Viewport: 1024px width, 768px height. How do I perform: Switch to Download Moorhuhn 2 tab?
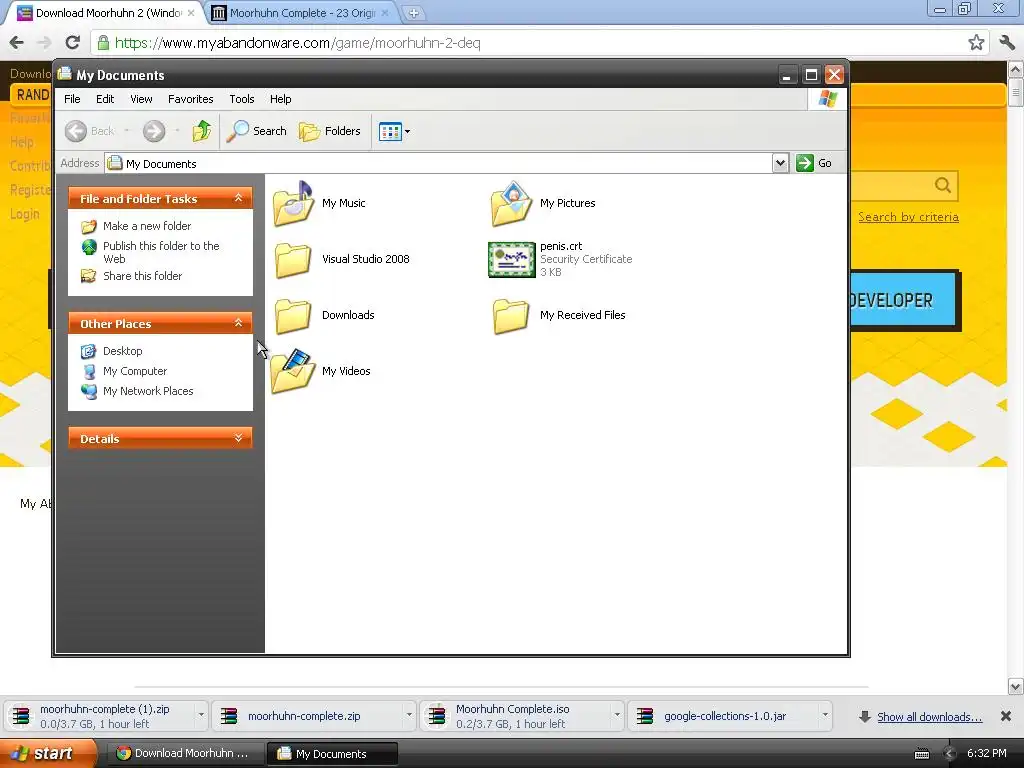pyautogui.click(x=106, y=13)
